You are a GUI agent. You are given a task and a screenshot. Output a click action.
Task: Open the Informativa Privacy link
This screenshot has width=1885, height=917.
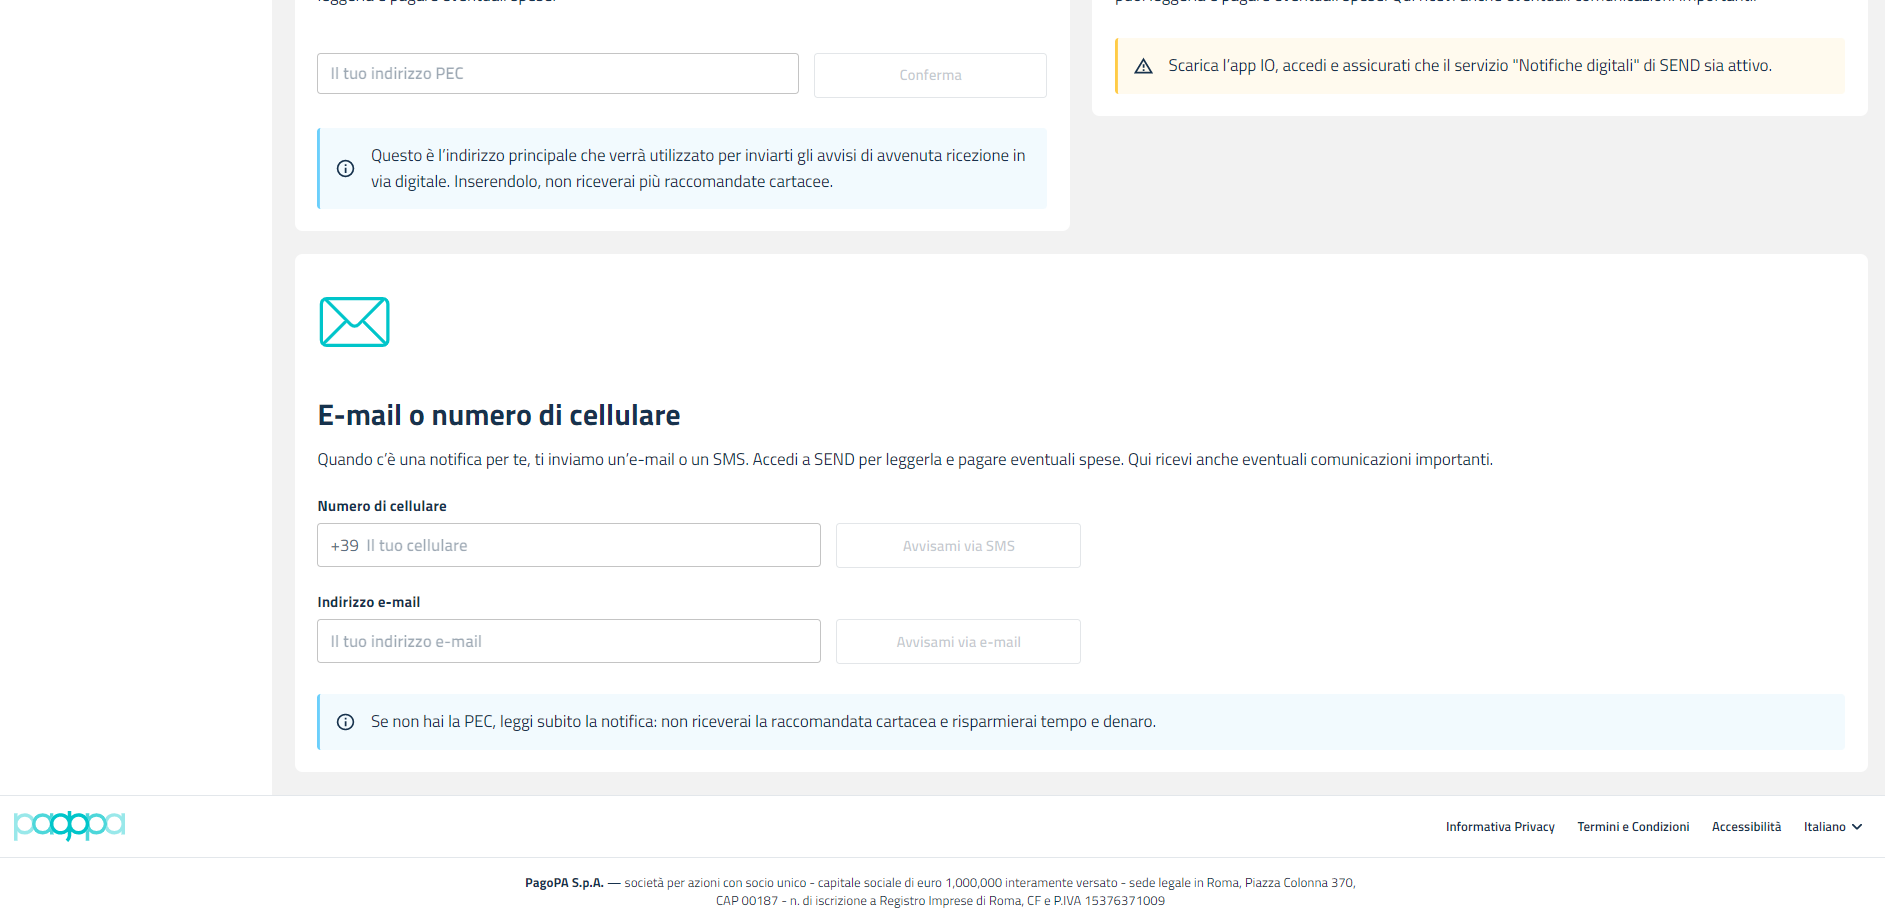1499,827
